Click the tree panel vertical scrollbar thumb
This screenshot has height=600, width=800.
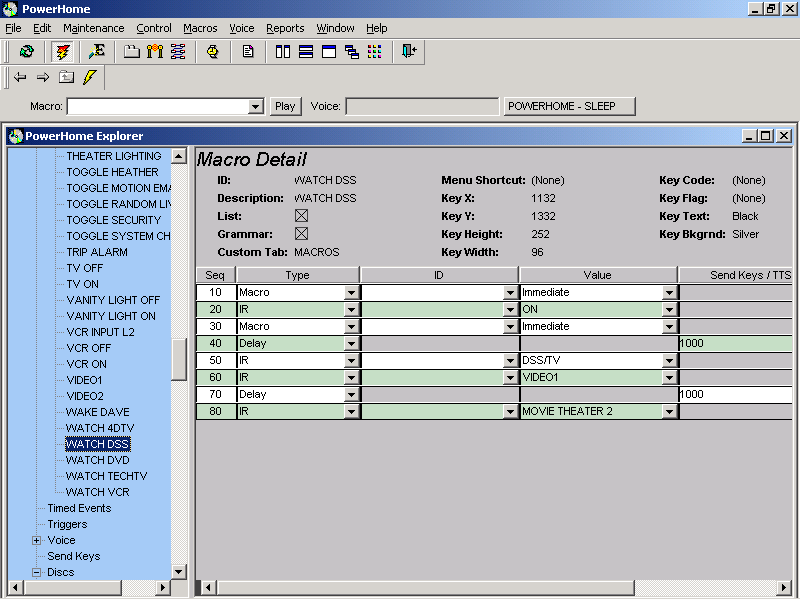pos(179,360)
